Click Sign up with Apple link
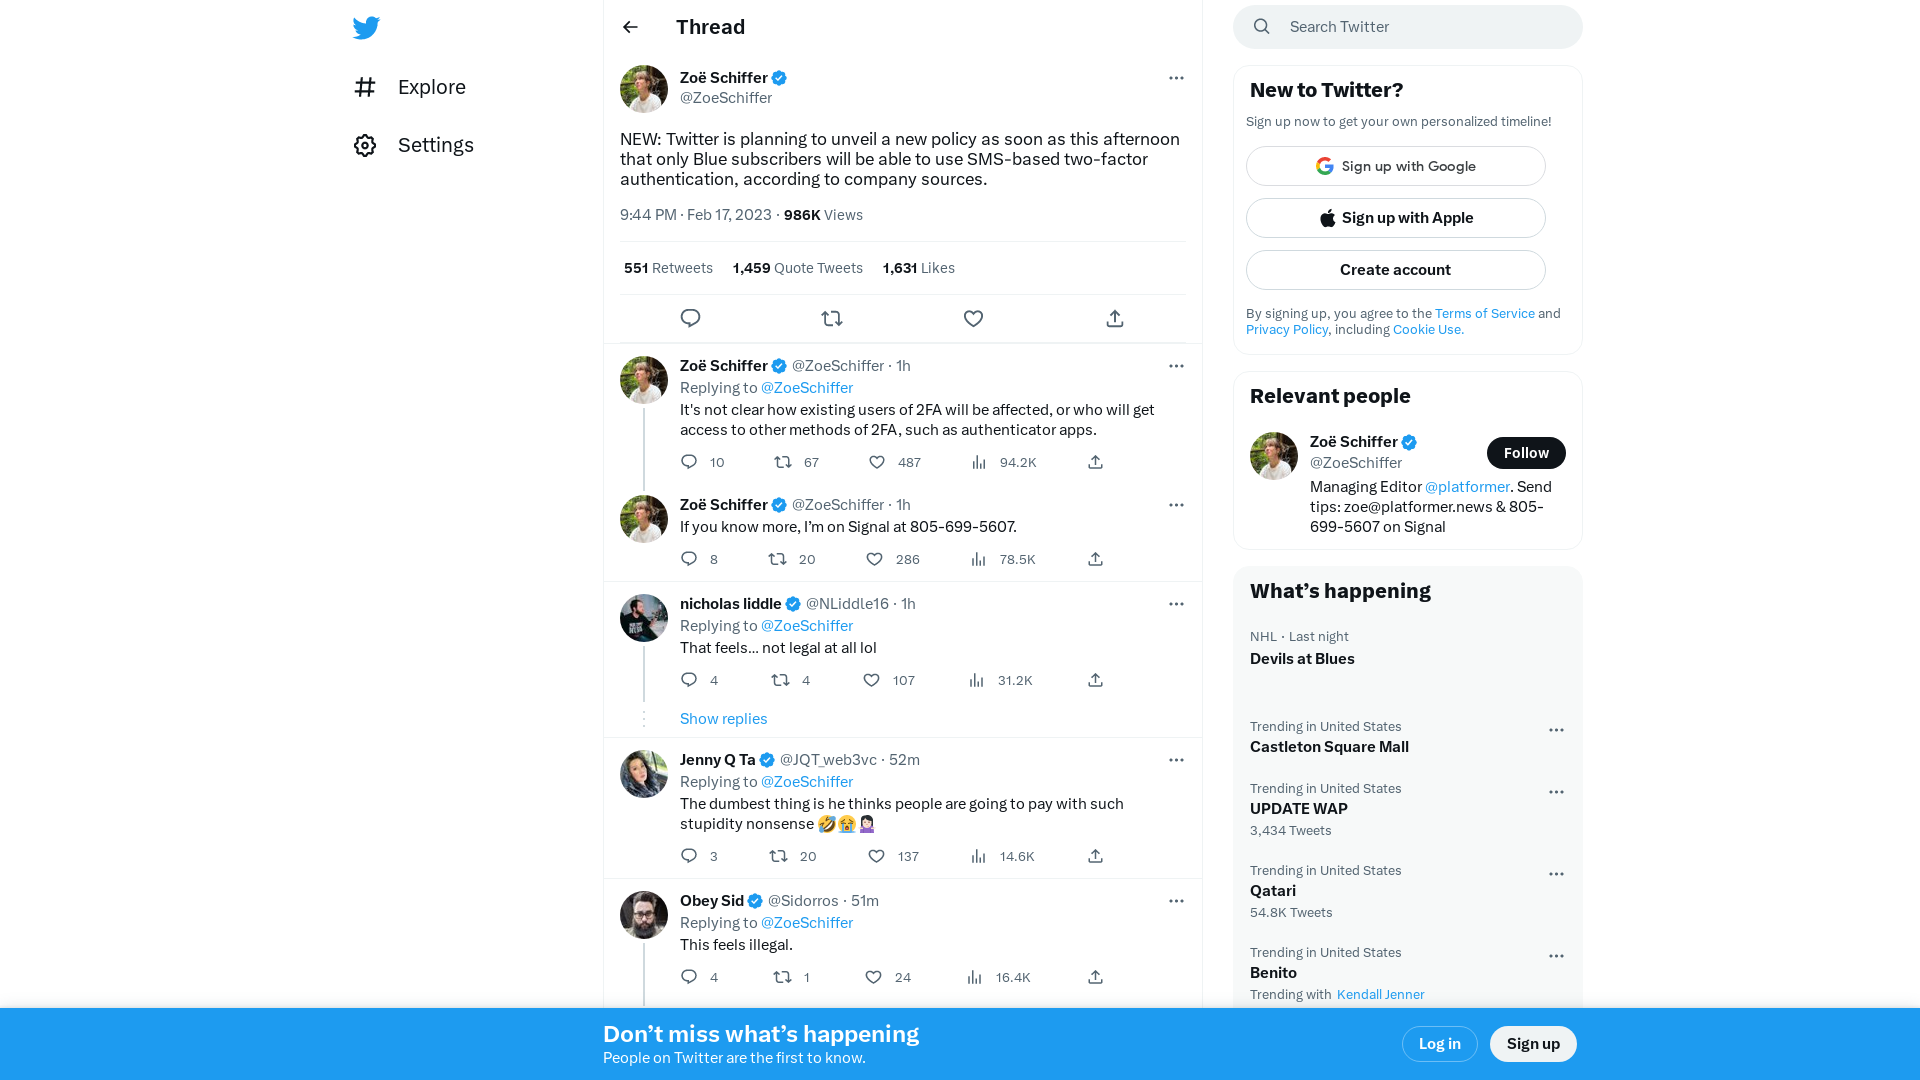1920x1080 pixels. pyautogui.click(x=1395, y=218)
